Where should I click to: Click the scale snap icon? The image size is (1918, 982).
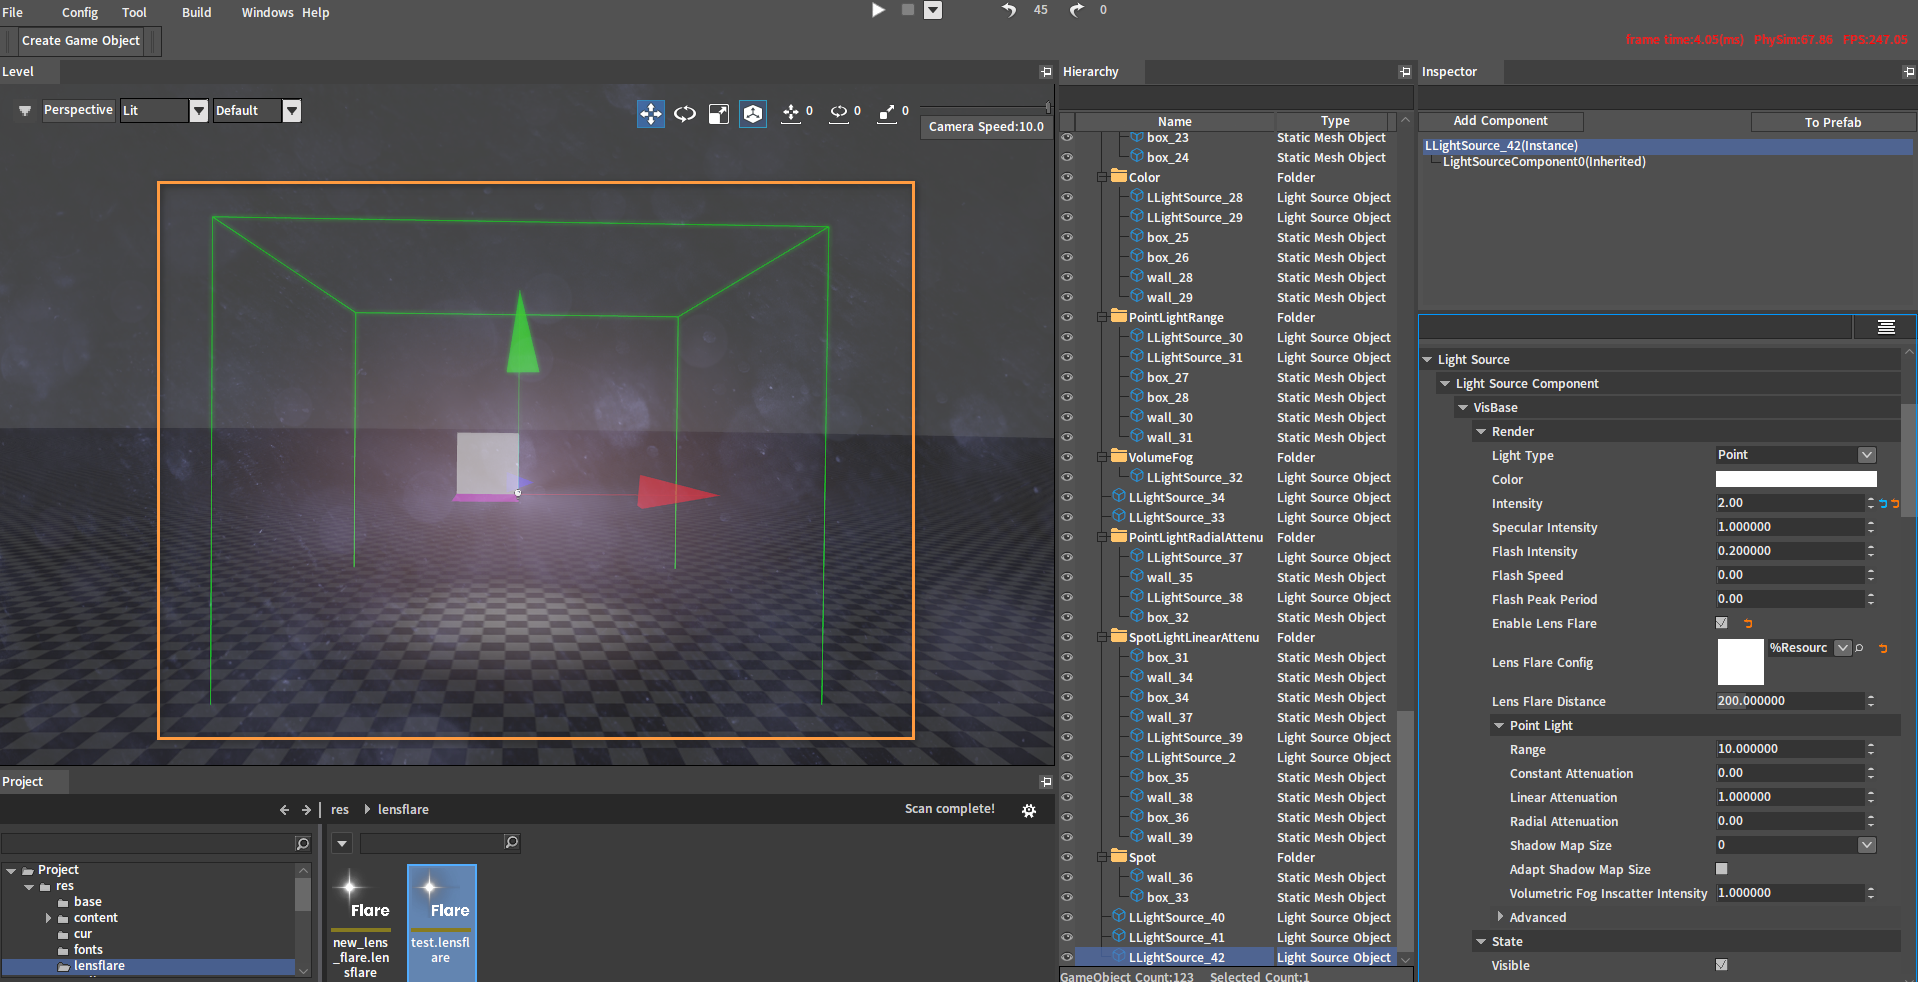(886, 113)
